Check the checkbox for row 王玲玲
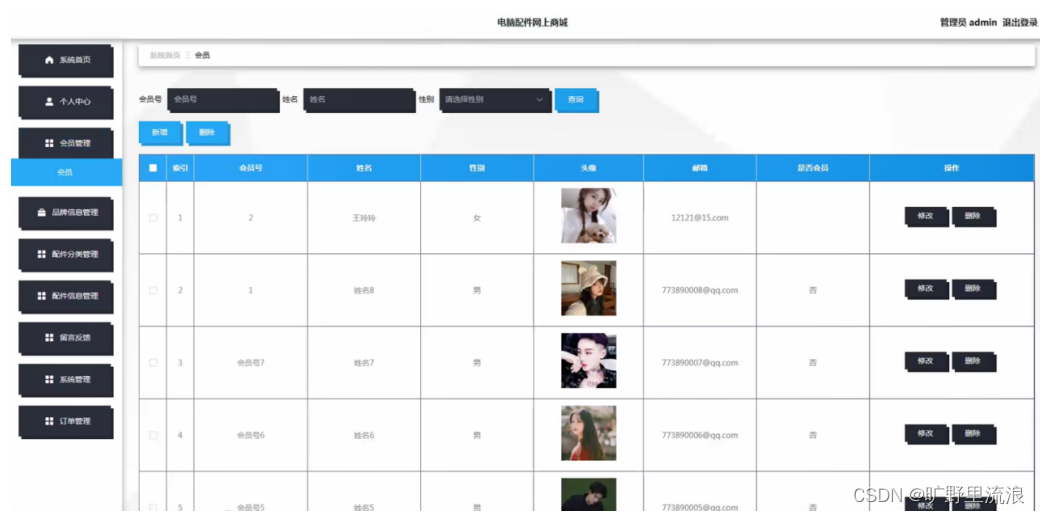The width and height of the screenshot is (1040, 514). [x=153, y=218]
